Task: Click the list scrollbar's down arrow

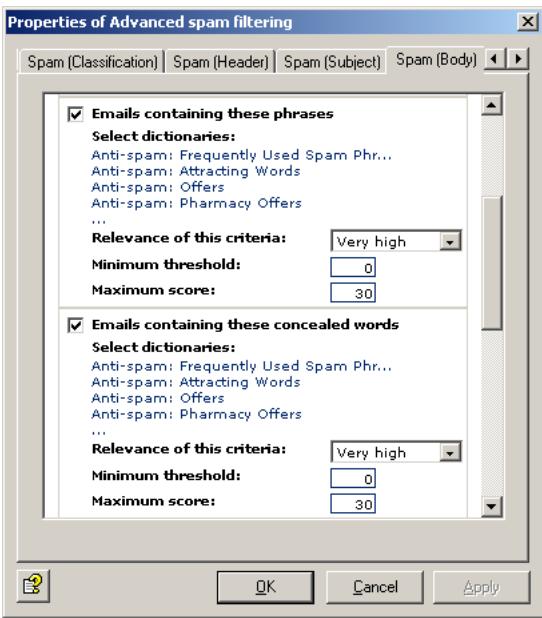Action: [x=491, y=506]
